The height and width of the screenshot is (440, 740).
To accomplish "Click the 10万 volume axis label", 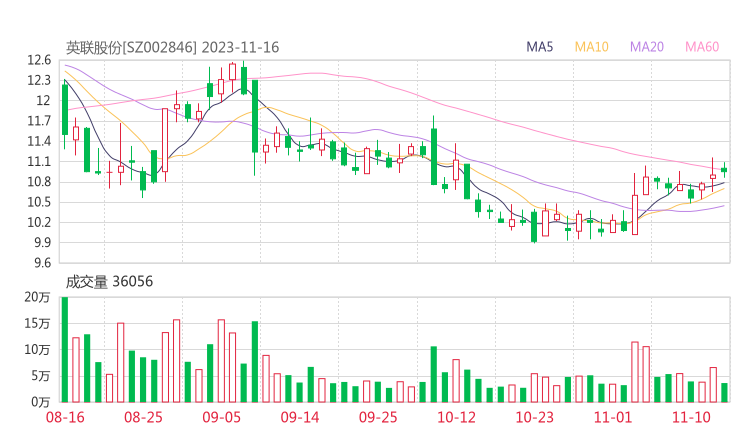I will click(x=37, y=350).
